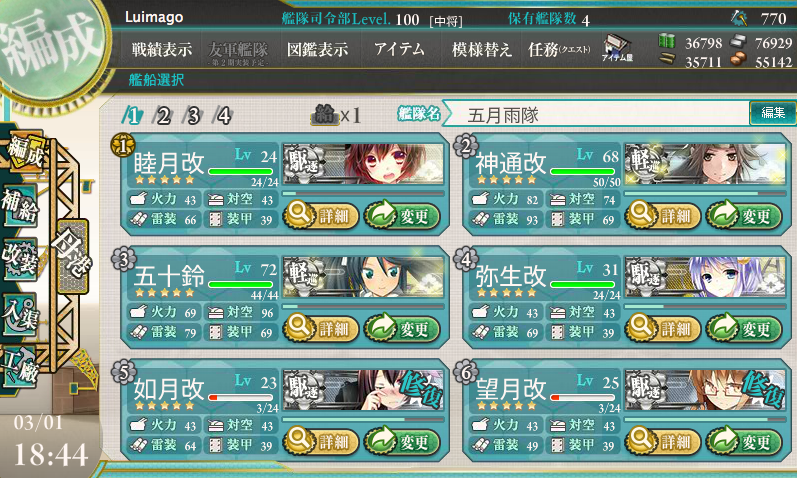
Task: Open the 改装 remodel sidebar icon
Action: pos(20,259)
